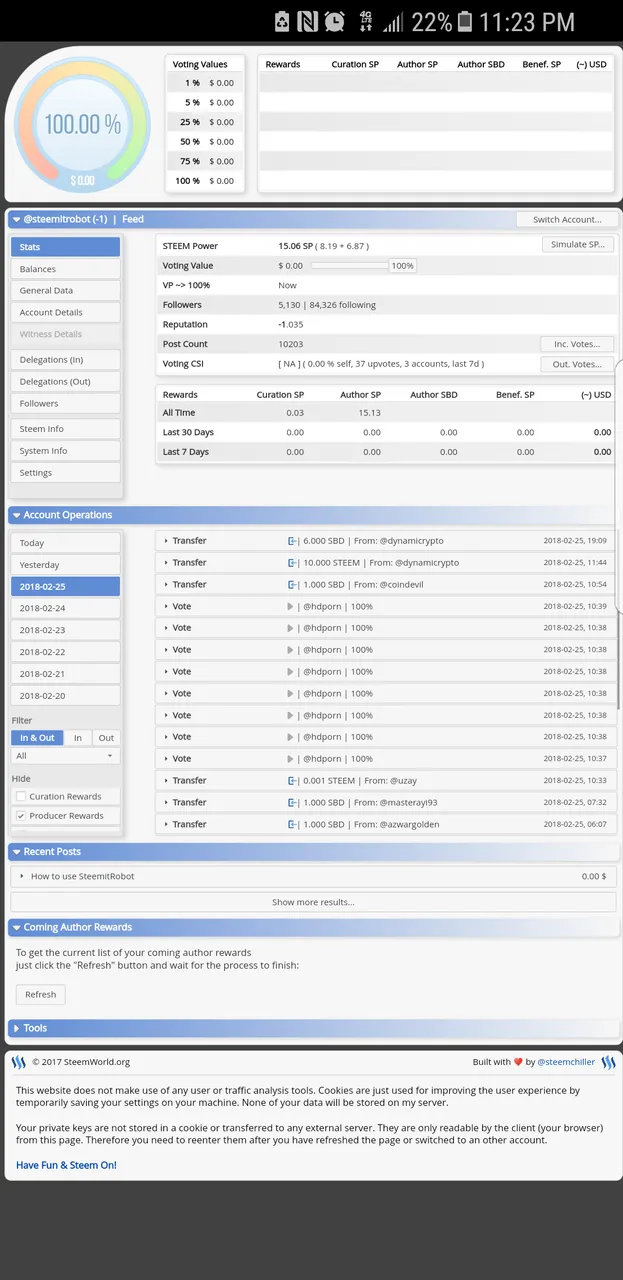Select the In & Out filter toggle
Image resolution: width=623 pixels, height=1280 pixels.
(x=37, y=738)
